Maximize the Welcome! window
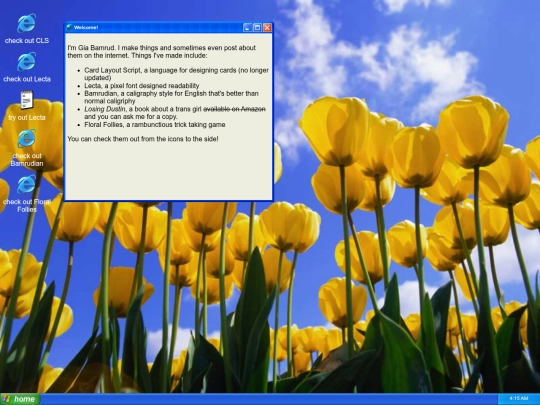Screen dimensions: 540x405 click(x=257, y=28)
